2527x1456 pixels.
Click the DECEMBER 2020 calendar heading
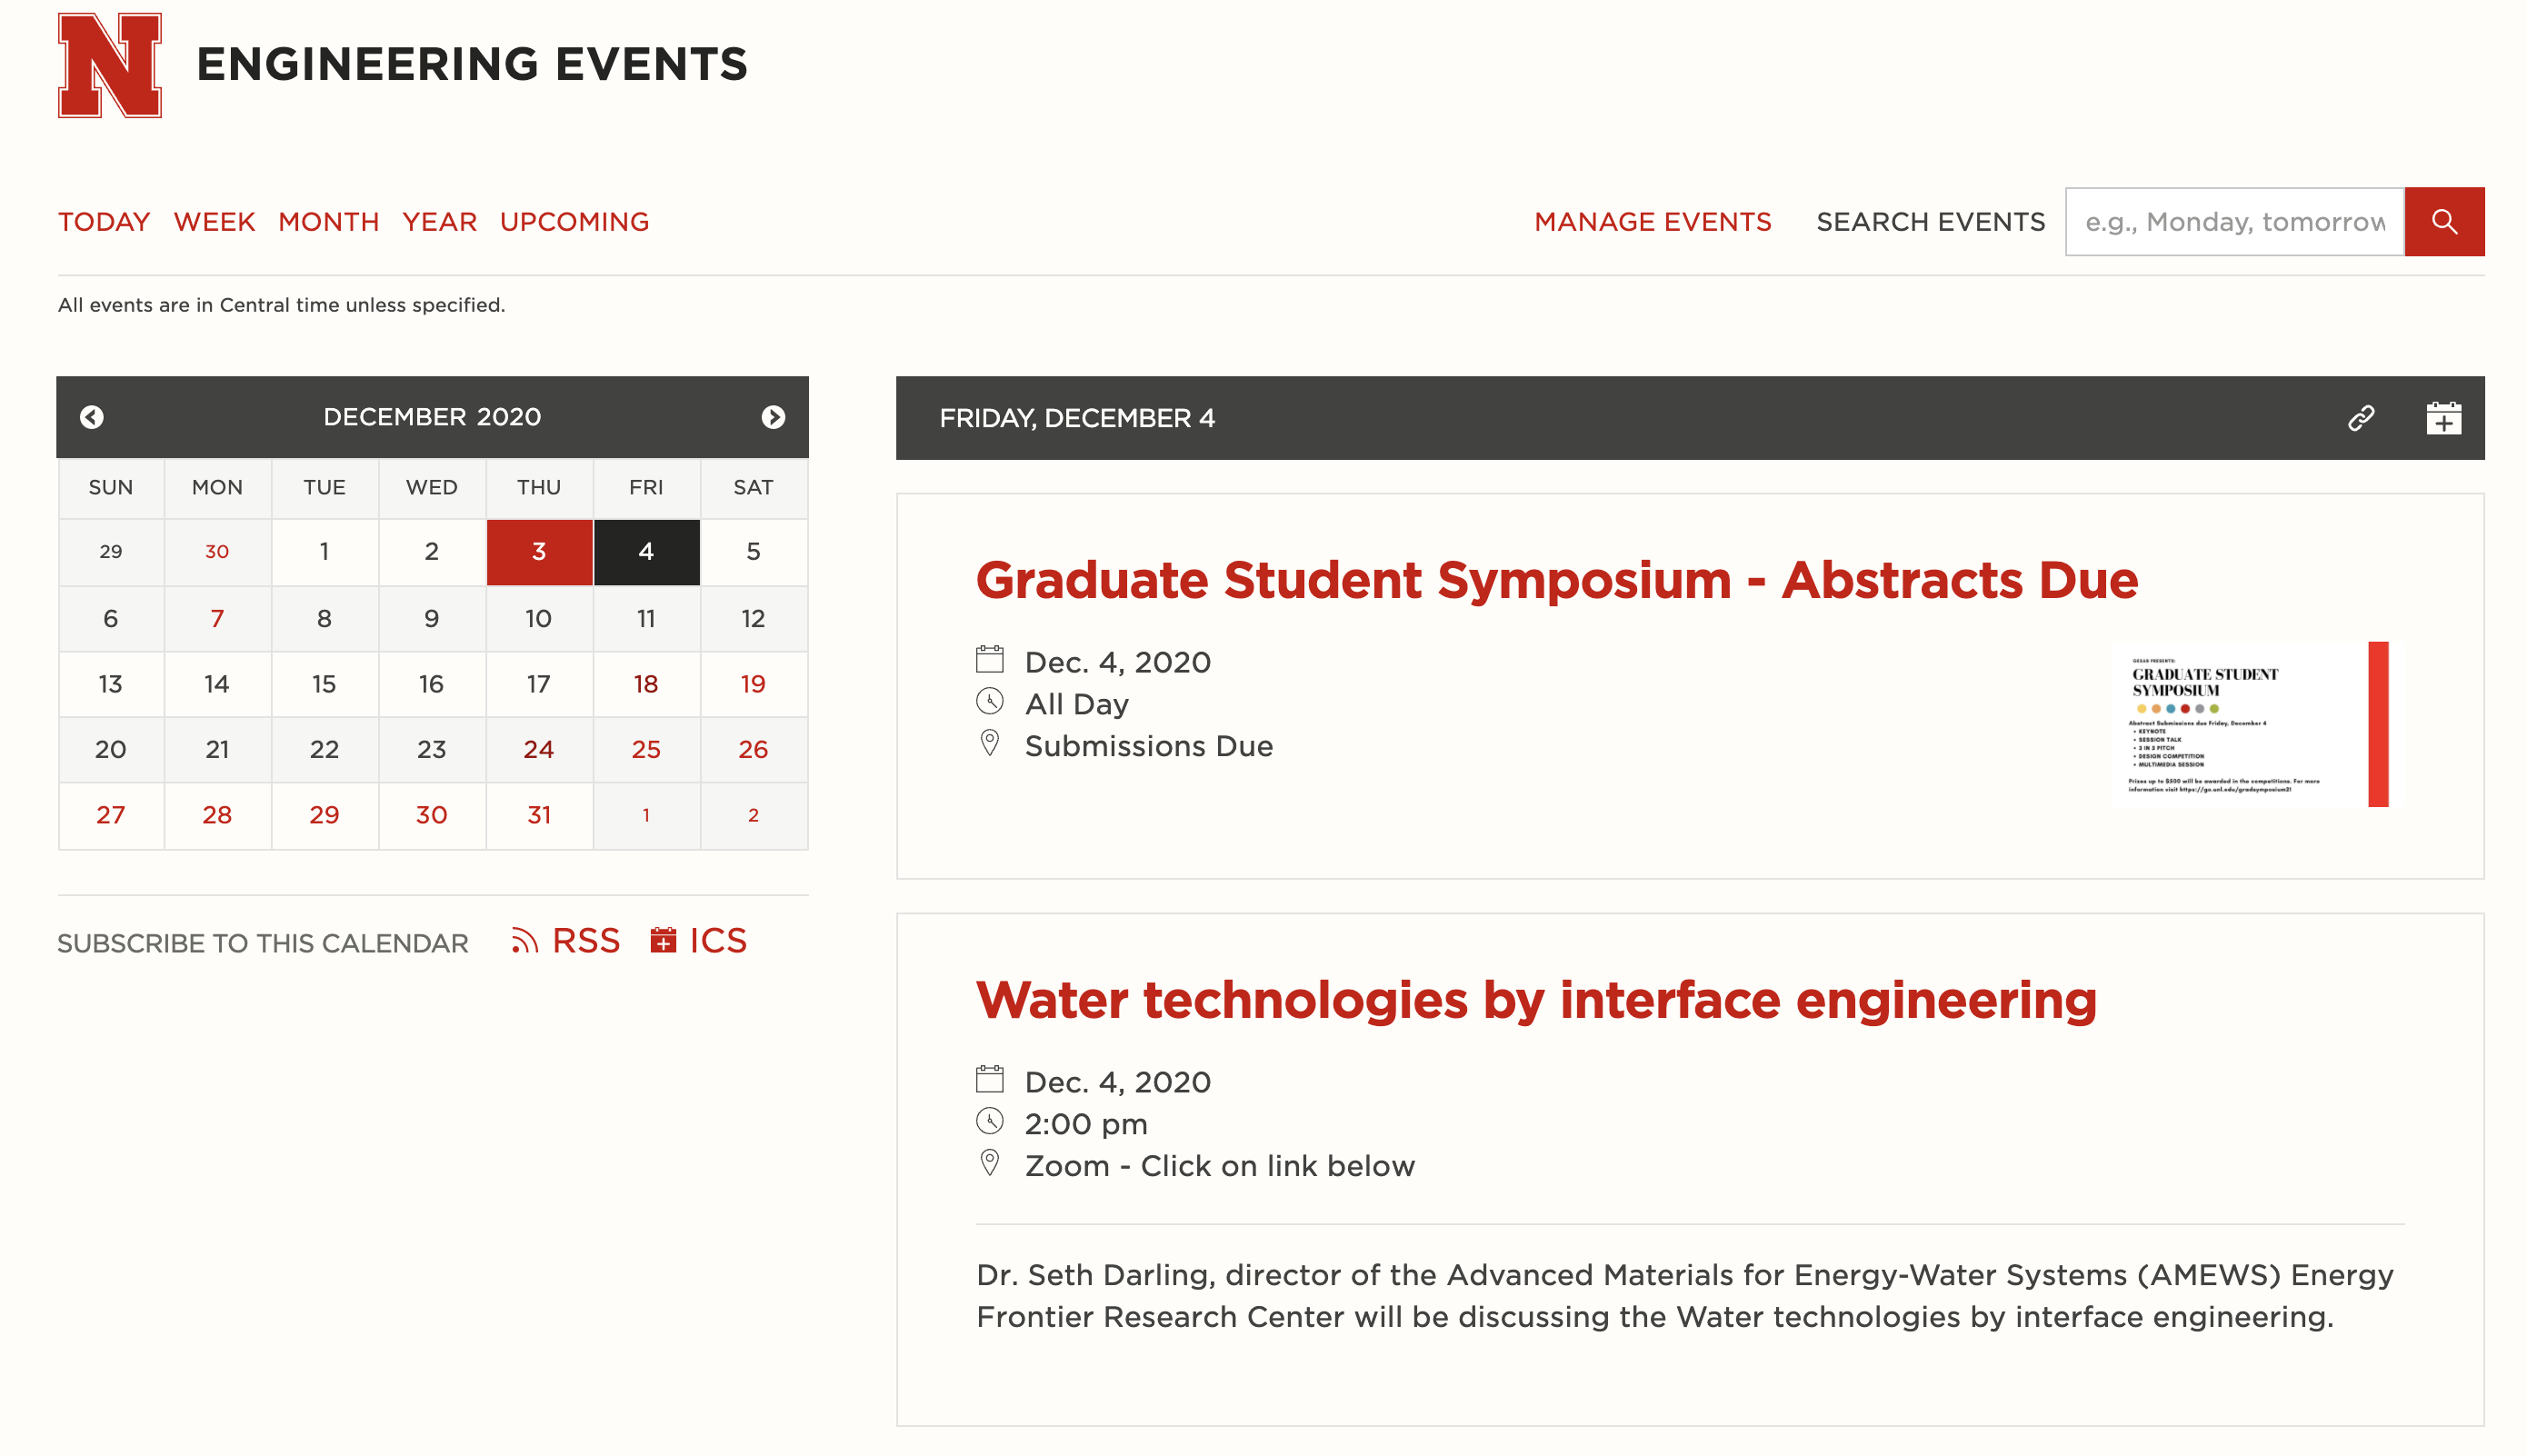pyautogui.click(x=432, y=417)
